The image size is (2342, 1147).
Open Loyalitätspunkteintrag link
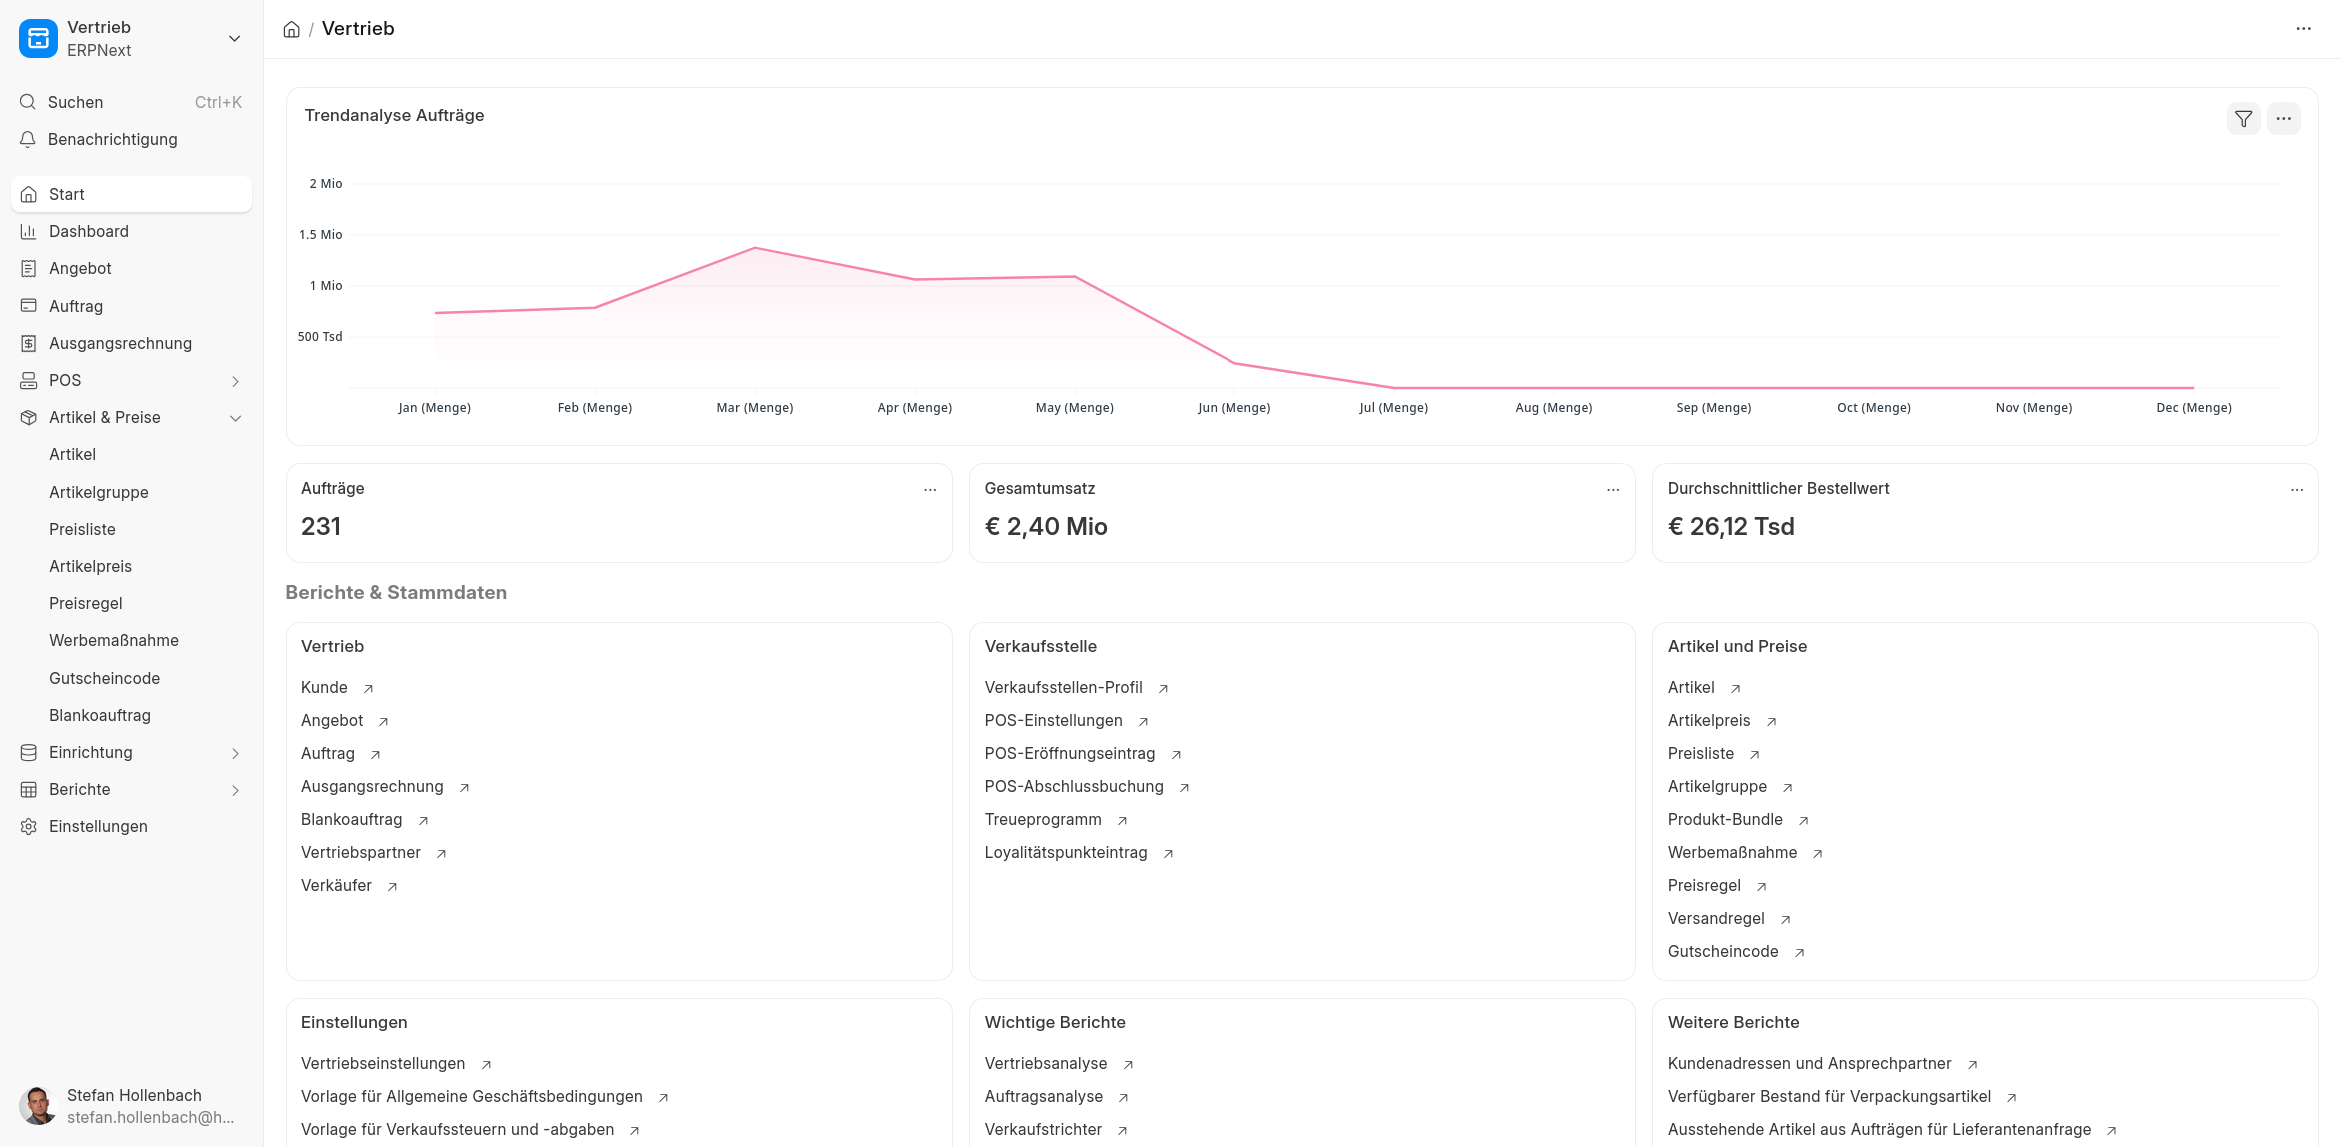click(x=1066, y=852)
